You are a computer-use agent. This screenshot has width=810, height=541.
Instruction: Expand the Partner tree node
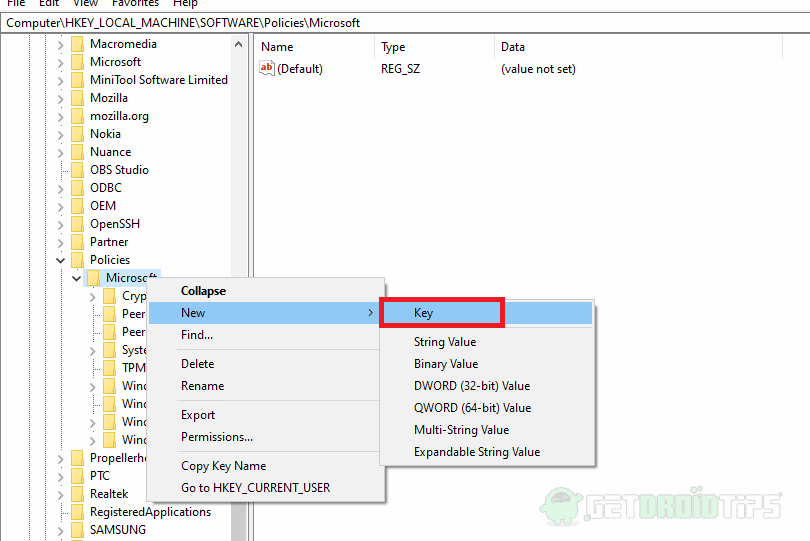(60, 242)
